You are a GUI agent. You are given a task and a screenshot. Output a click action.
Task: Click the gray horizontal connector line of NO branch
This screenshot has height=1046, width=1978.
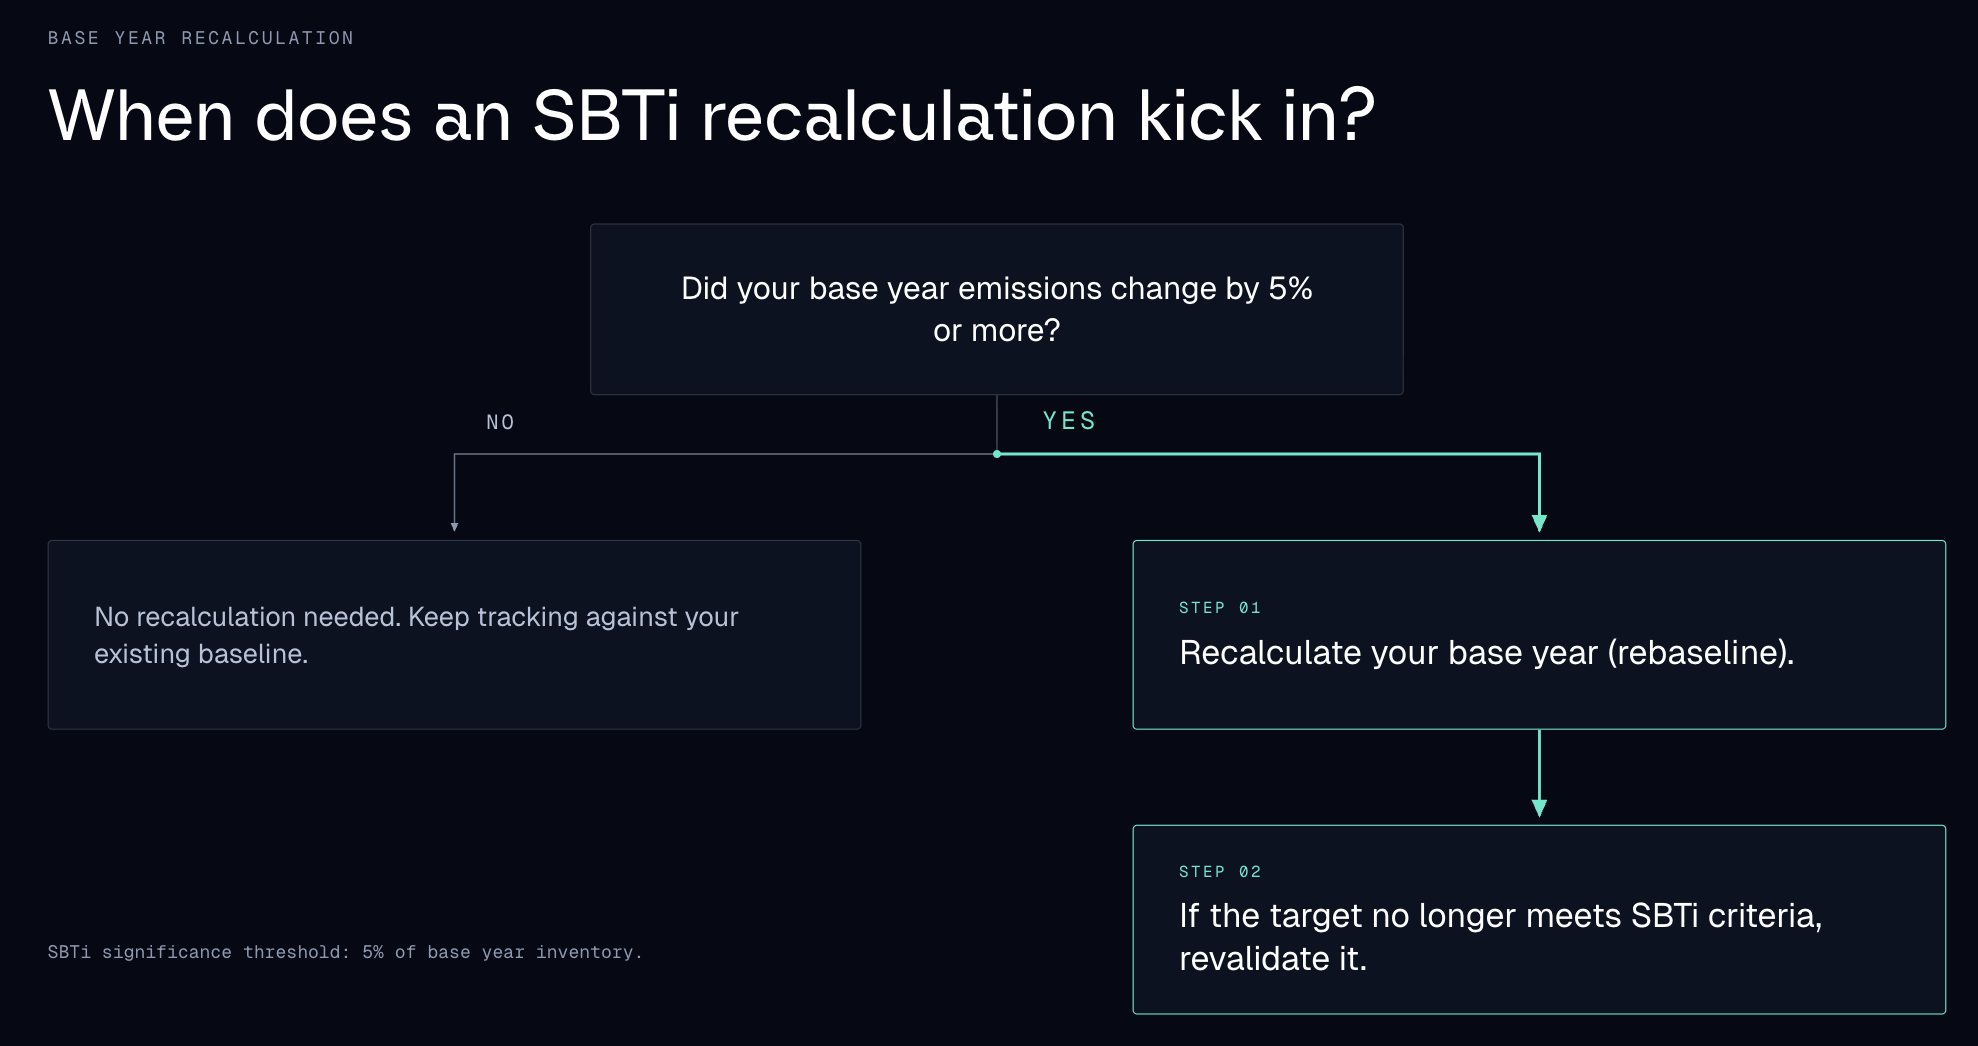click(725, 454)
